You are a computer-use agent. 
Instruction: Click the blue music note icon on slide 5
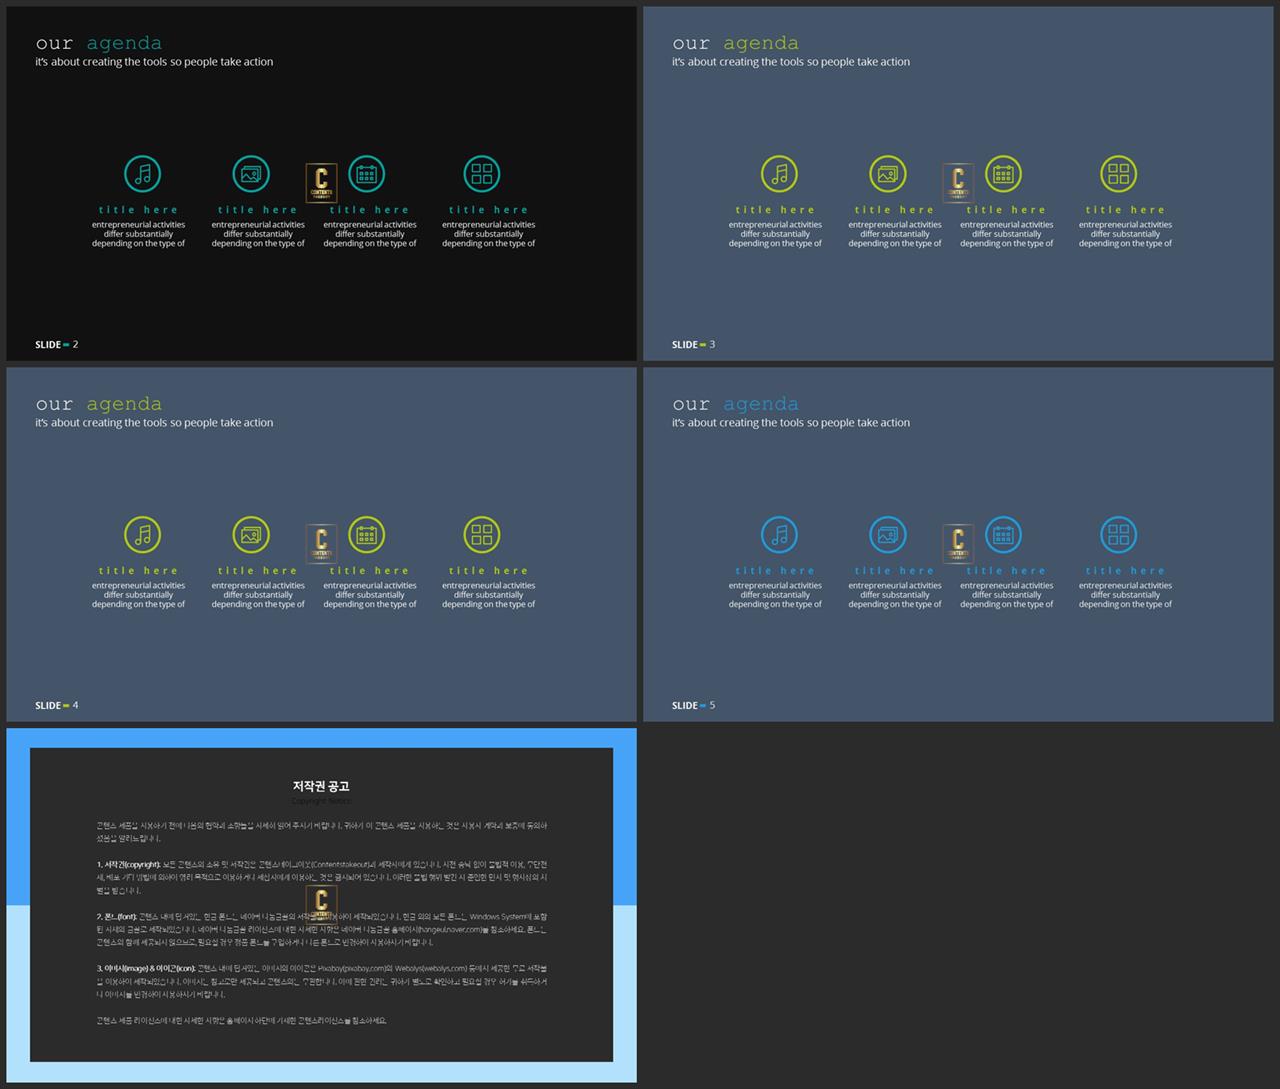point(780,535)
